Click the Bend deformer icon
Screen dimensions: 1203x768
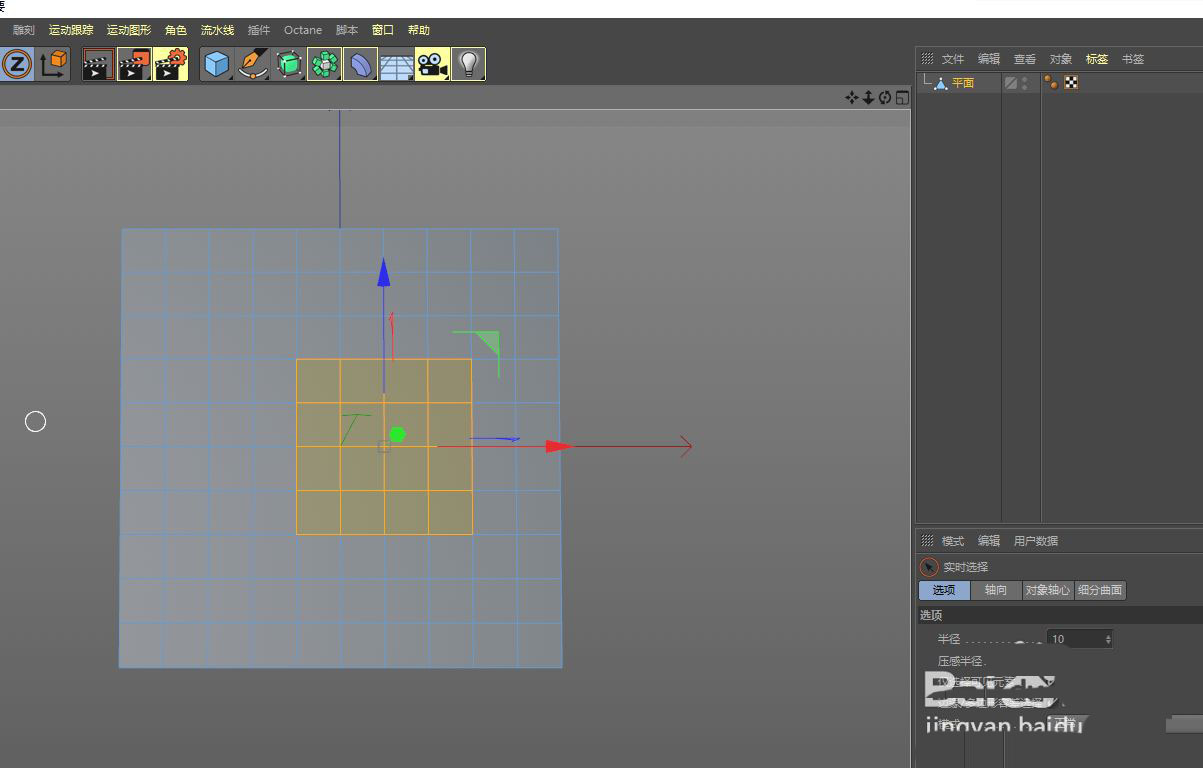360,65
